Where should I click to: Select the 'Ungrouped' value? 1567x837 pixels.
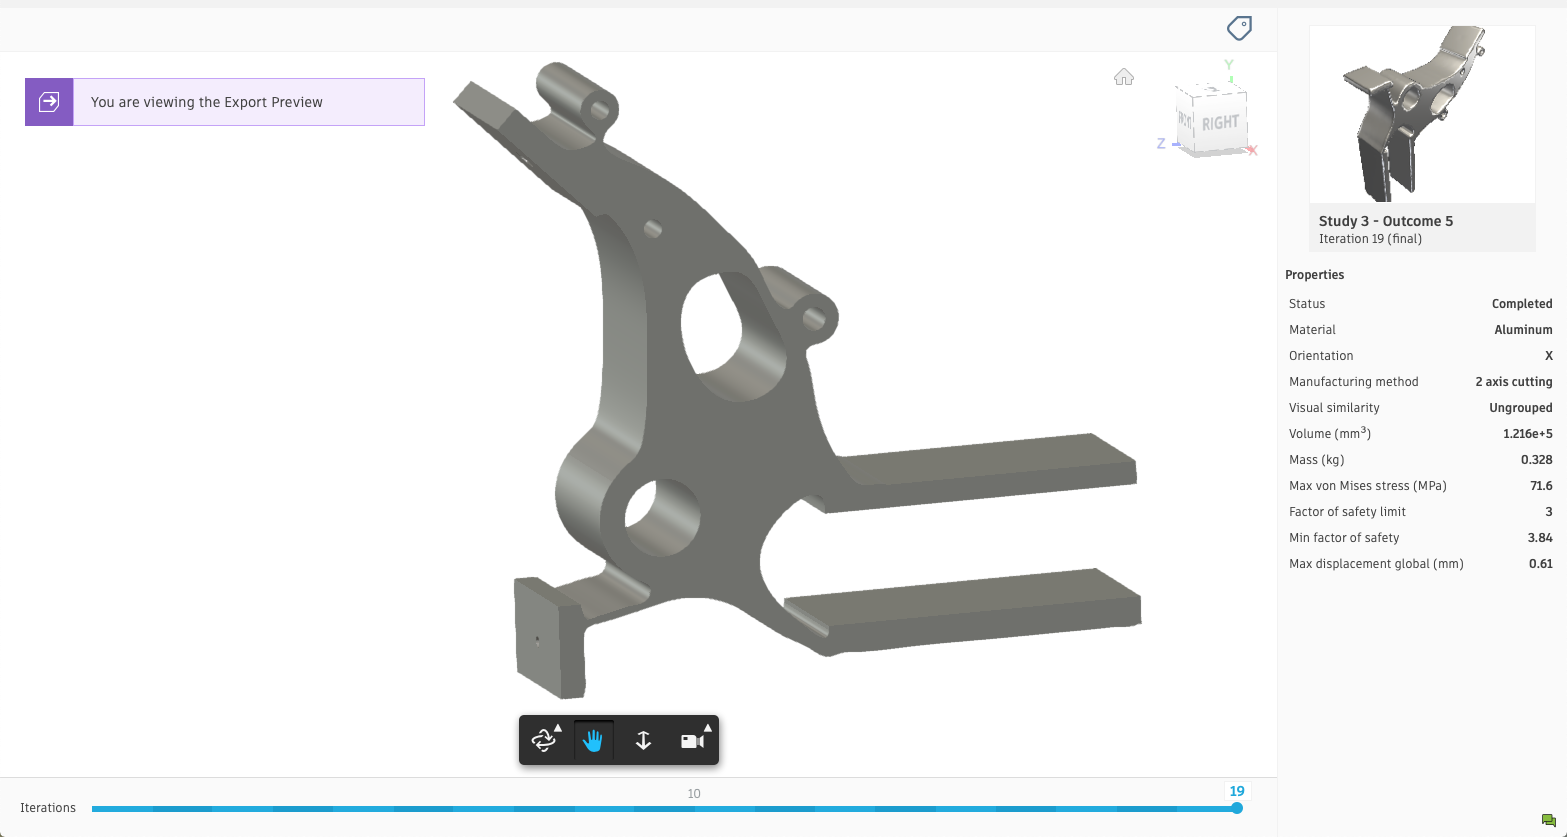point(1521,408)
